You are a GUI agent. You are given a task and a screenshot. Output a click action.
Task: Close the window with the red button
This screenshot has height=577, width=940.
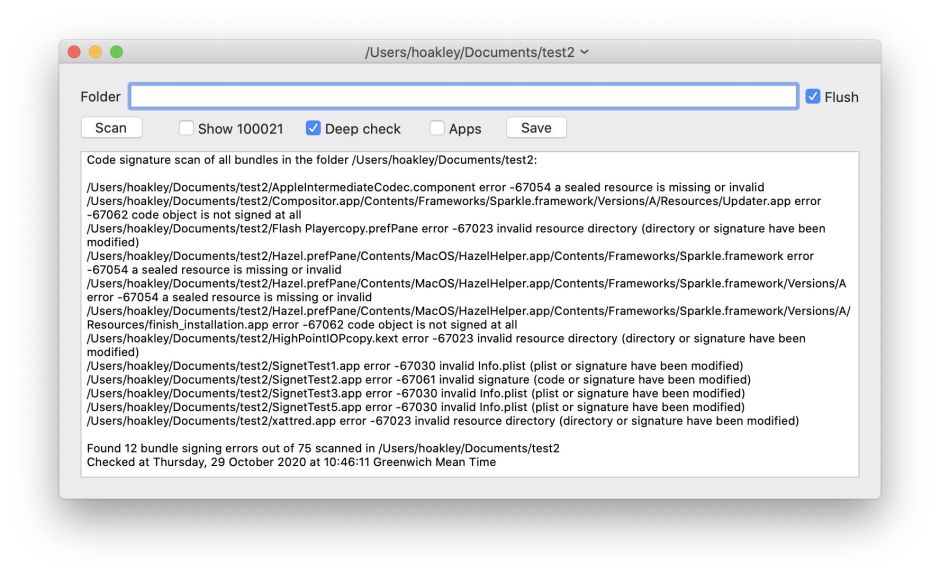point(74,52)
